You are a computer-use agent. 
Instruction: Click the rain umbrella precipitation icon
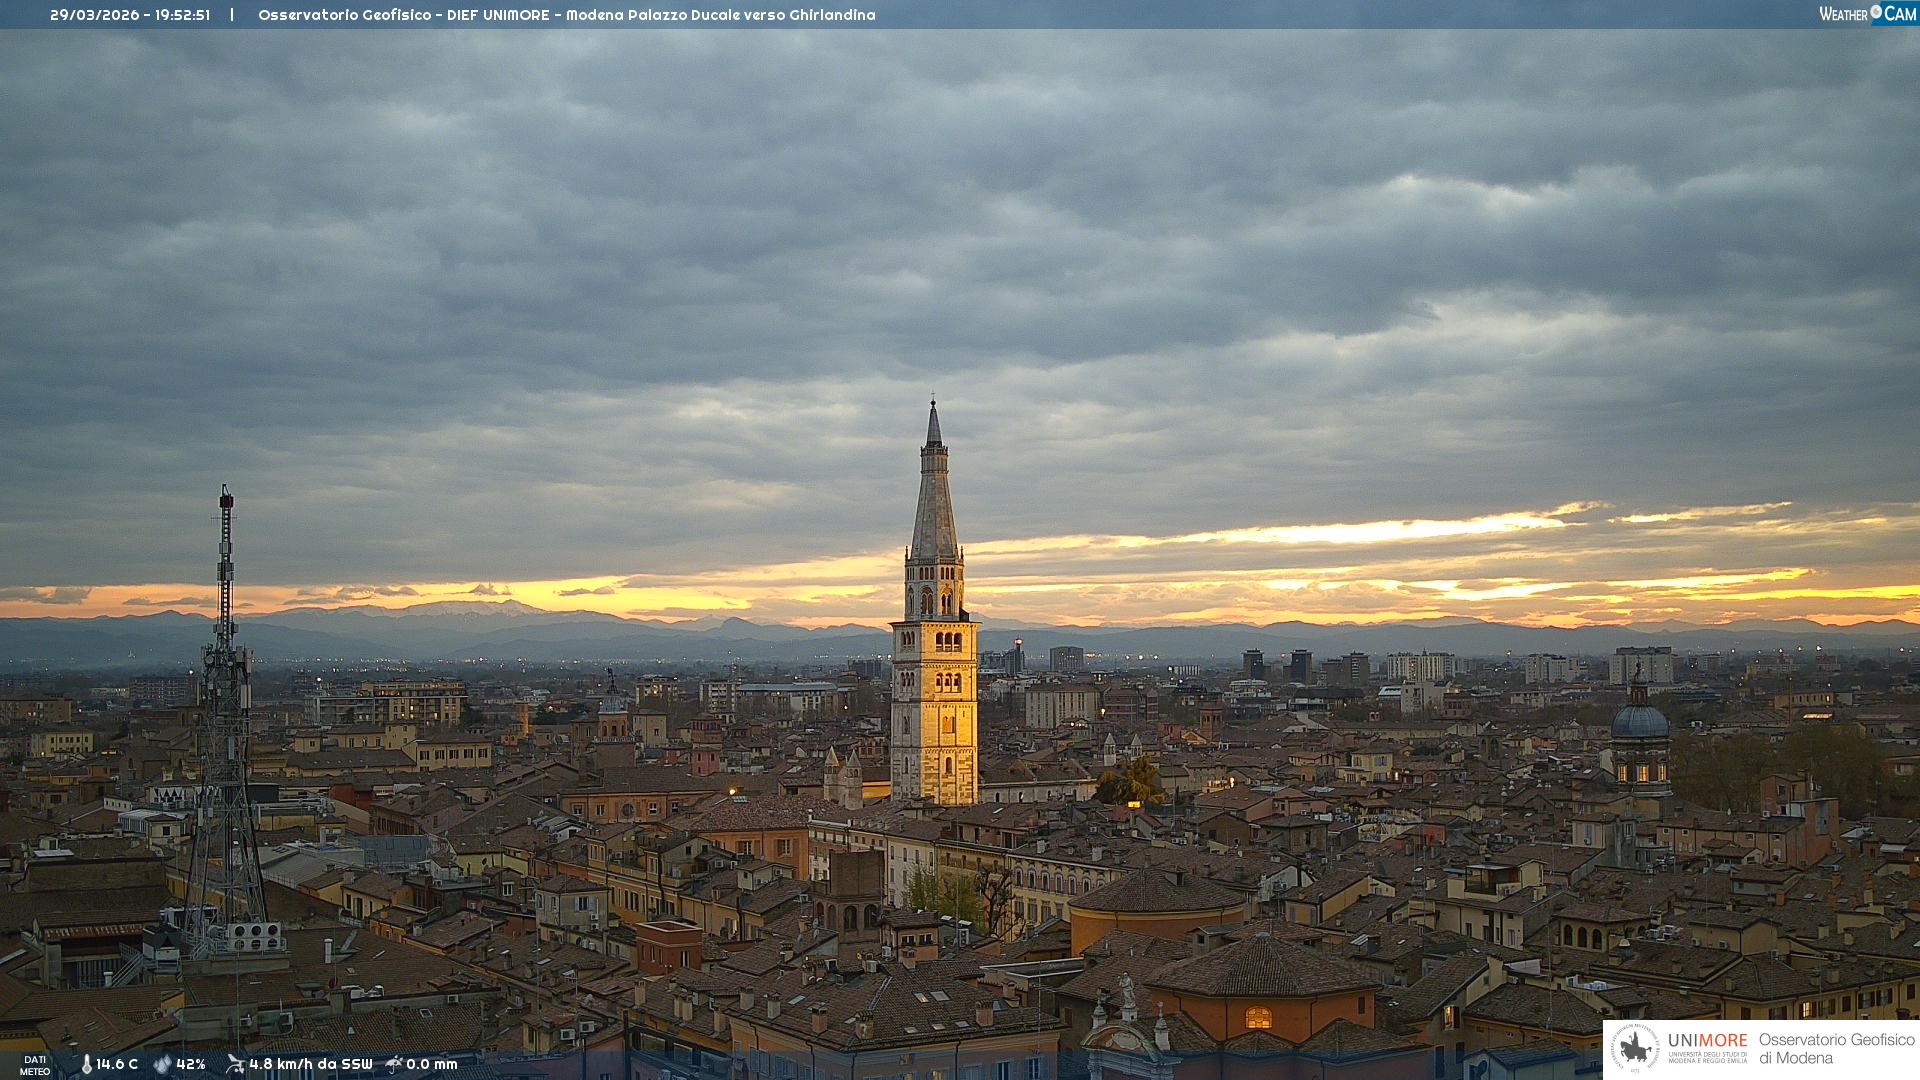click(394, 1064)
